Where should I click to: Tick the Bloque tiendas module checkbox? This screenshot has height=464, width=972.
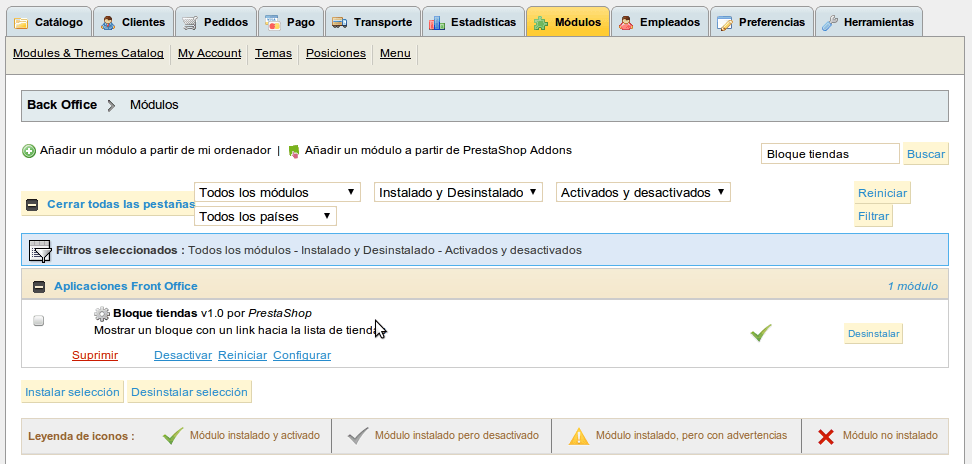click(x=39, y=321)
